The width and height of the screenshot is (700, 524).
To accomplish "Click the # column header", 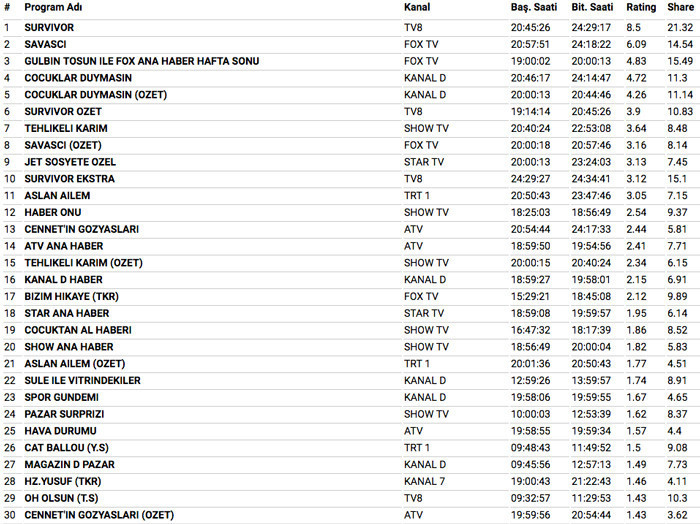I will pos(7,7).
